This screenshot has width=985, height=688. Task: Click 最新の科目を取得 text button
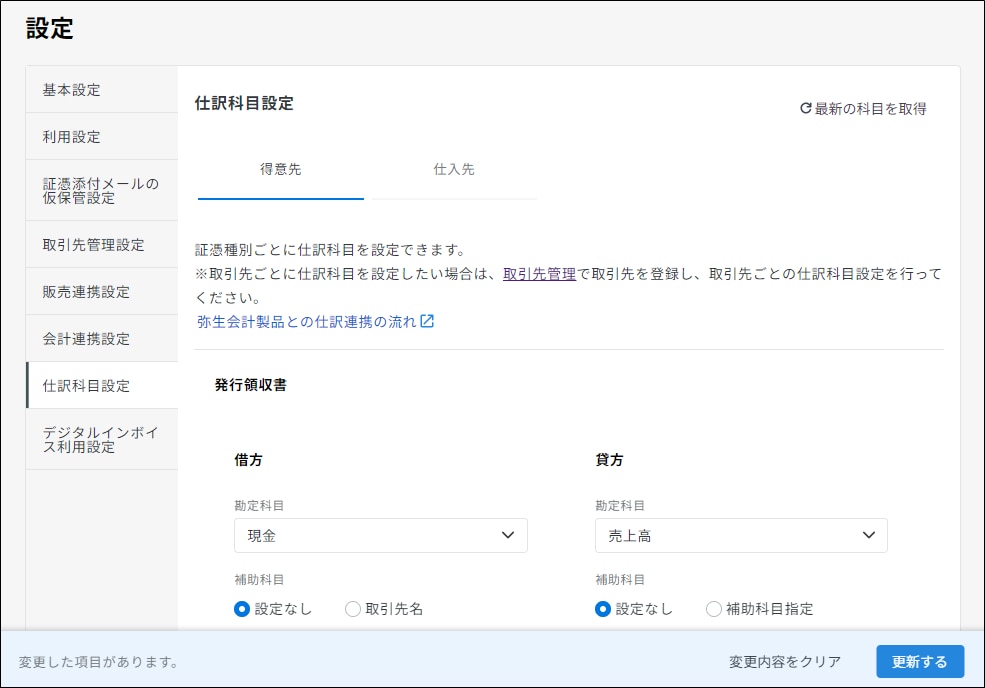(871, 109)
